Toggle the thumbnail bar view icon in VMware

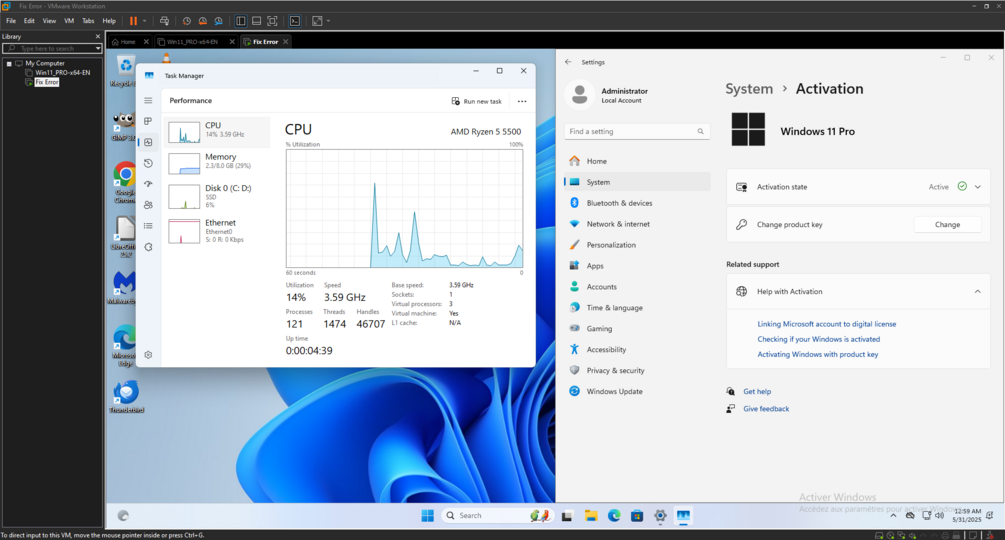pos(256,21)
